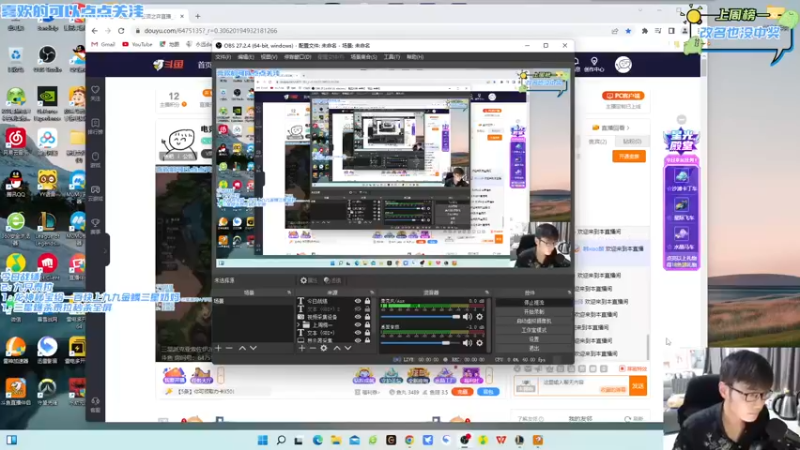The image size is (800, 450).
Task: Mute the 桌面音频 speaker icon
Action: (x=467, y=343)
